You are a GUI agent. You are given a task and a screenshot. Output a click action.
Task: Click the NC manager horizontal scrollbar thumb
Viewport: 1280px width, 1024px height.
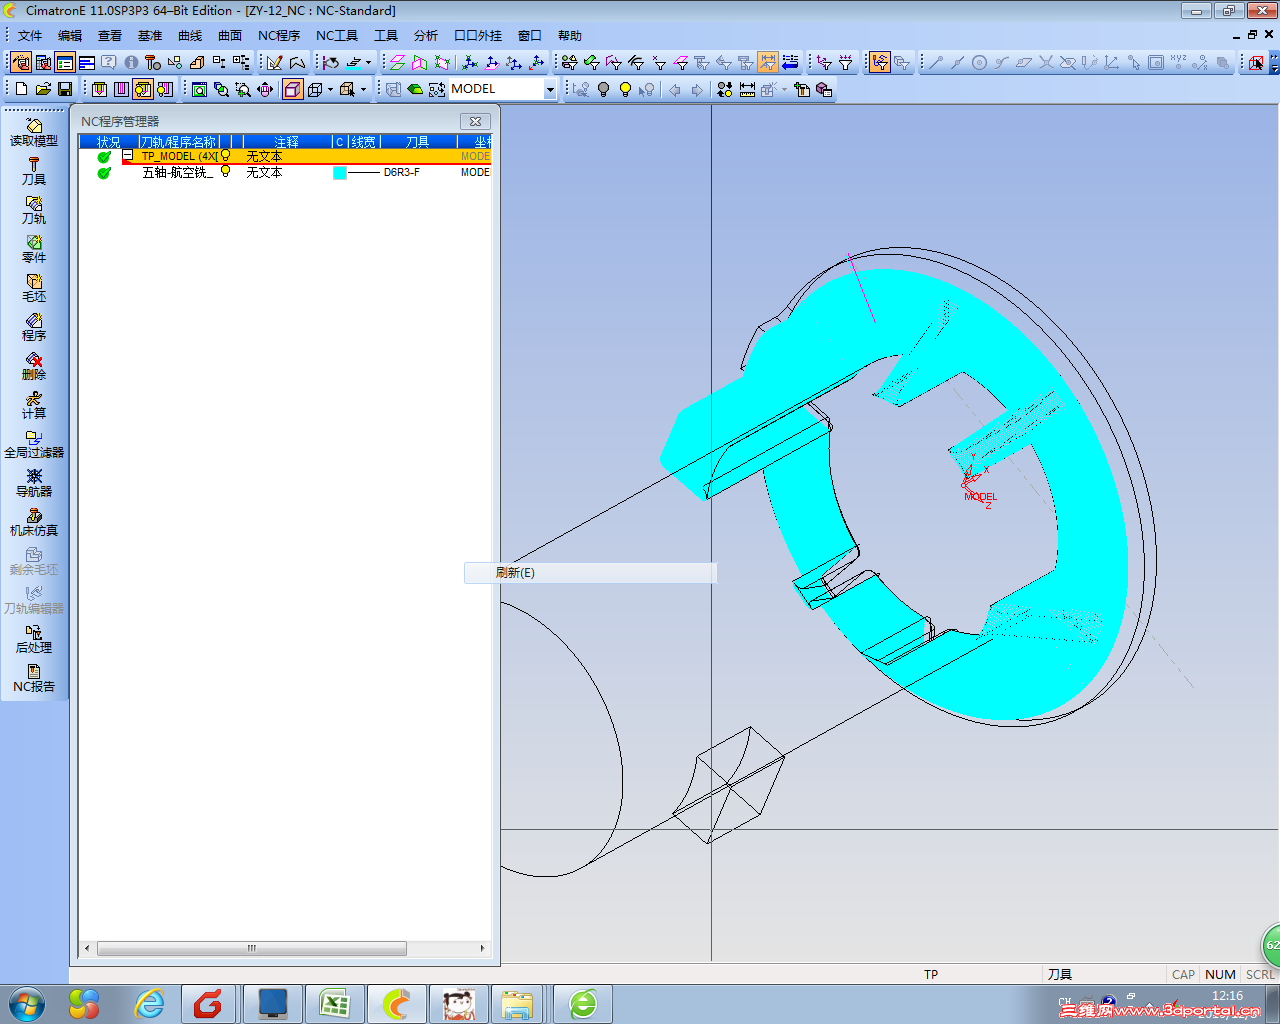click(252, 948)
